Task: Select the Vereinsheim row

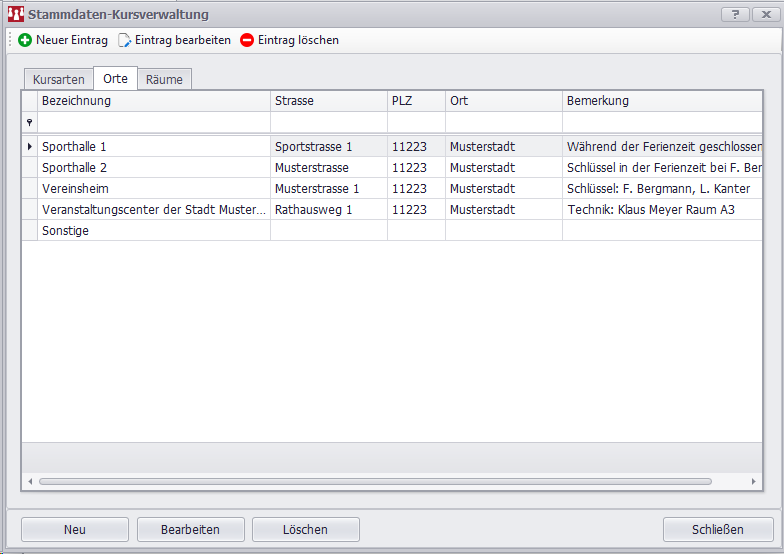Action: tap(153, 188)
